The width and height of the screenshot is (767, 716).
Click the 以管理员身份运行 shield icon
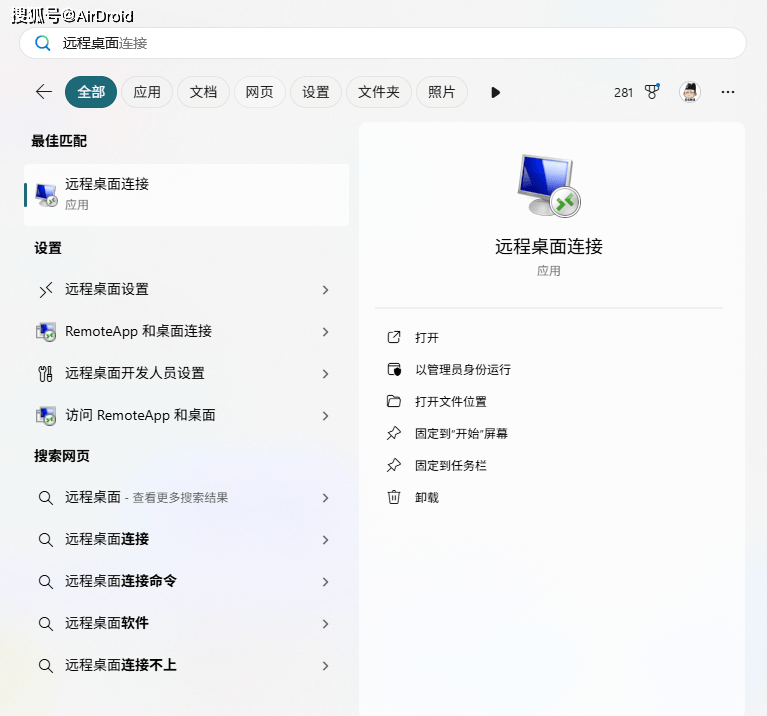(x=394, y=369)
